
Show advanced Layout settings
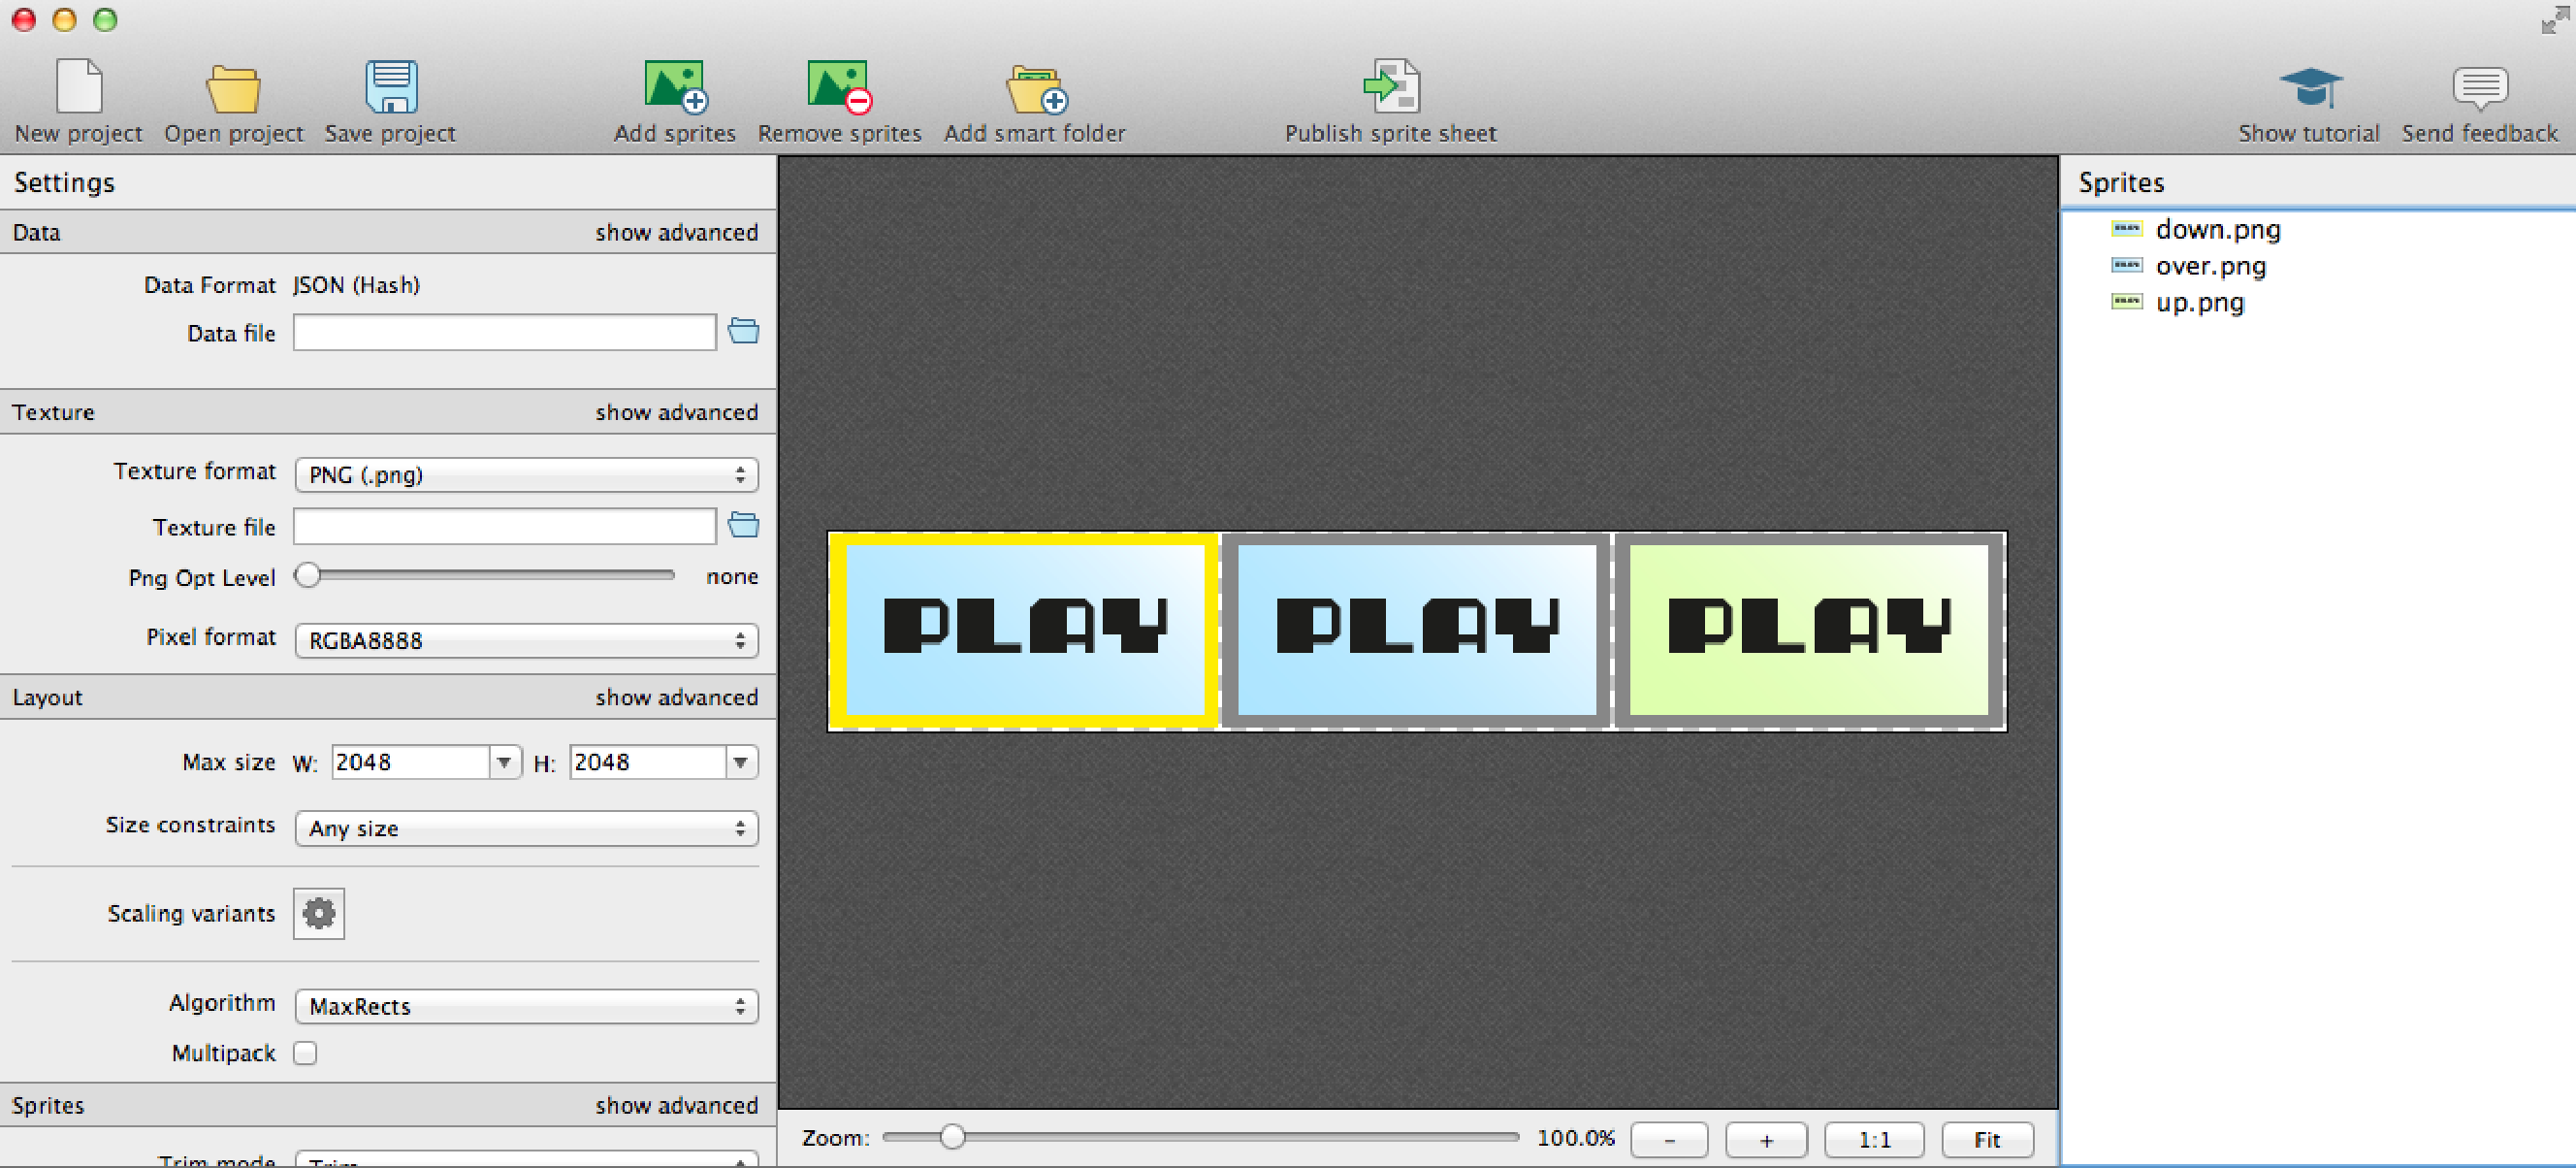(x=676, y=697)
